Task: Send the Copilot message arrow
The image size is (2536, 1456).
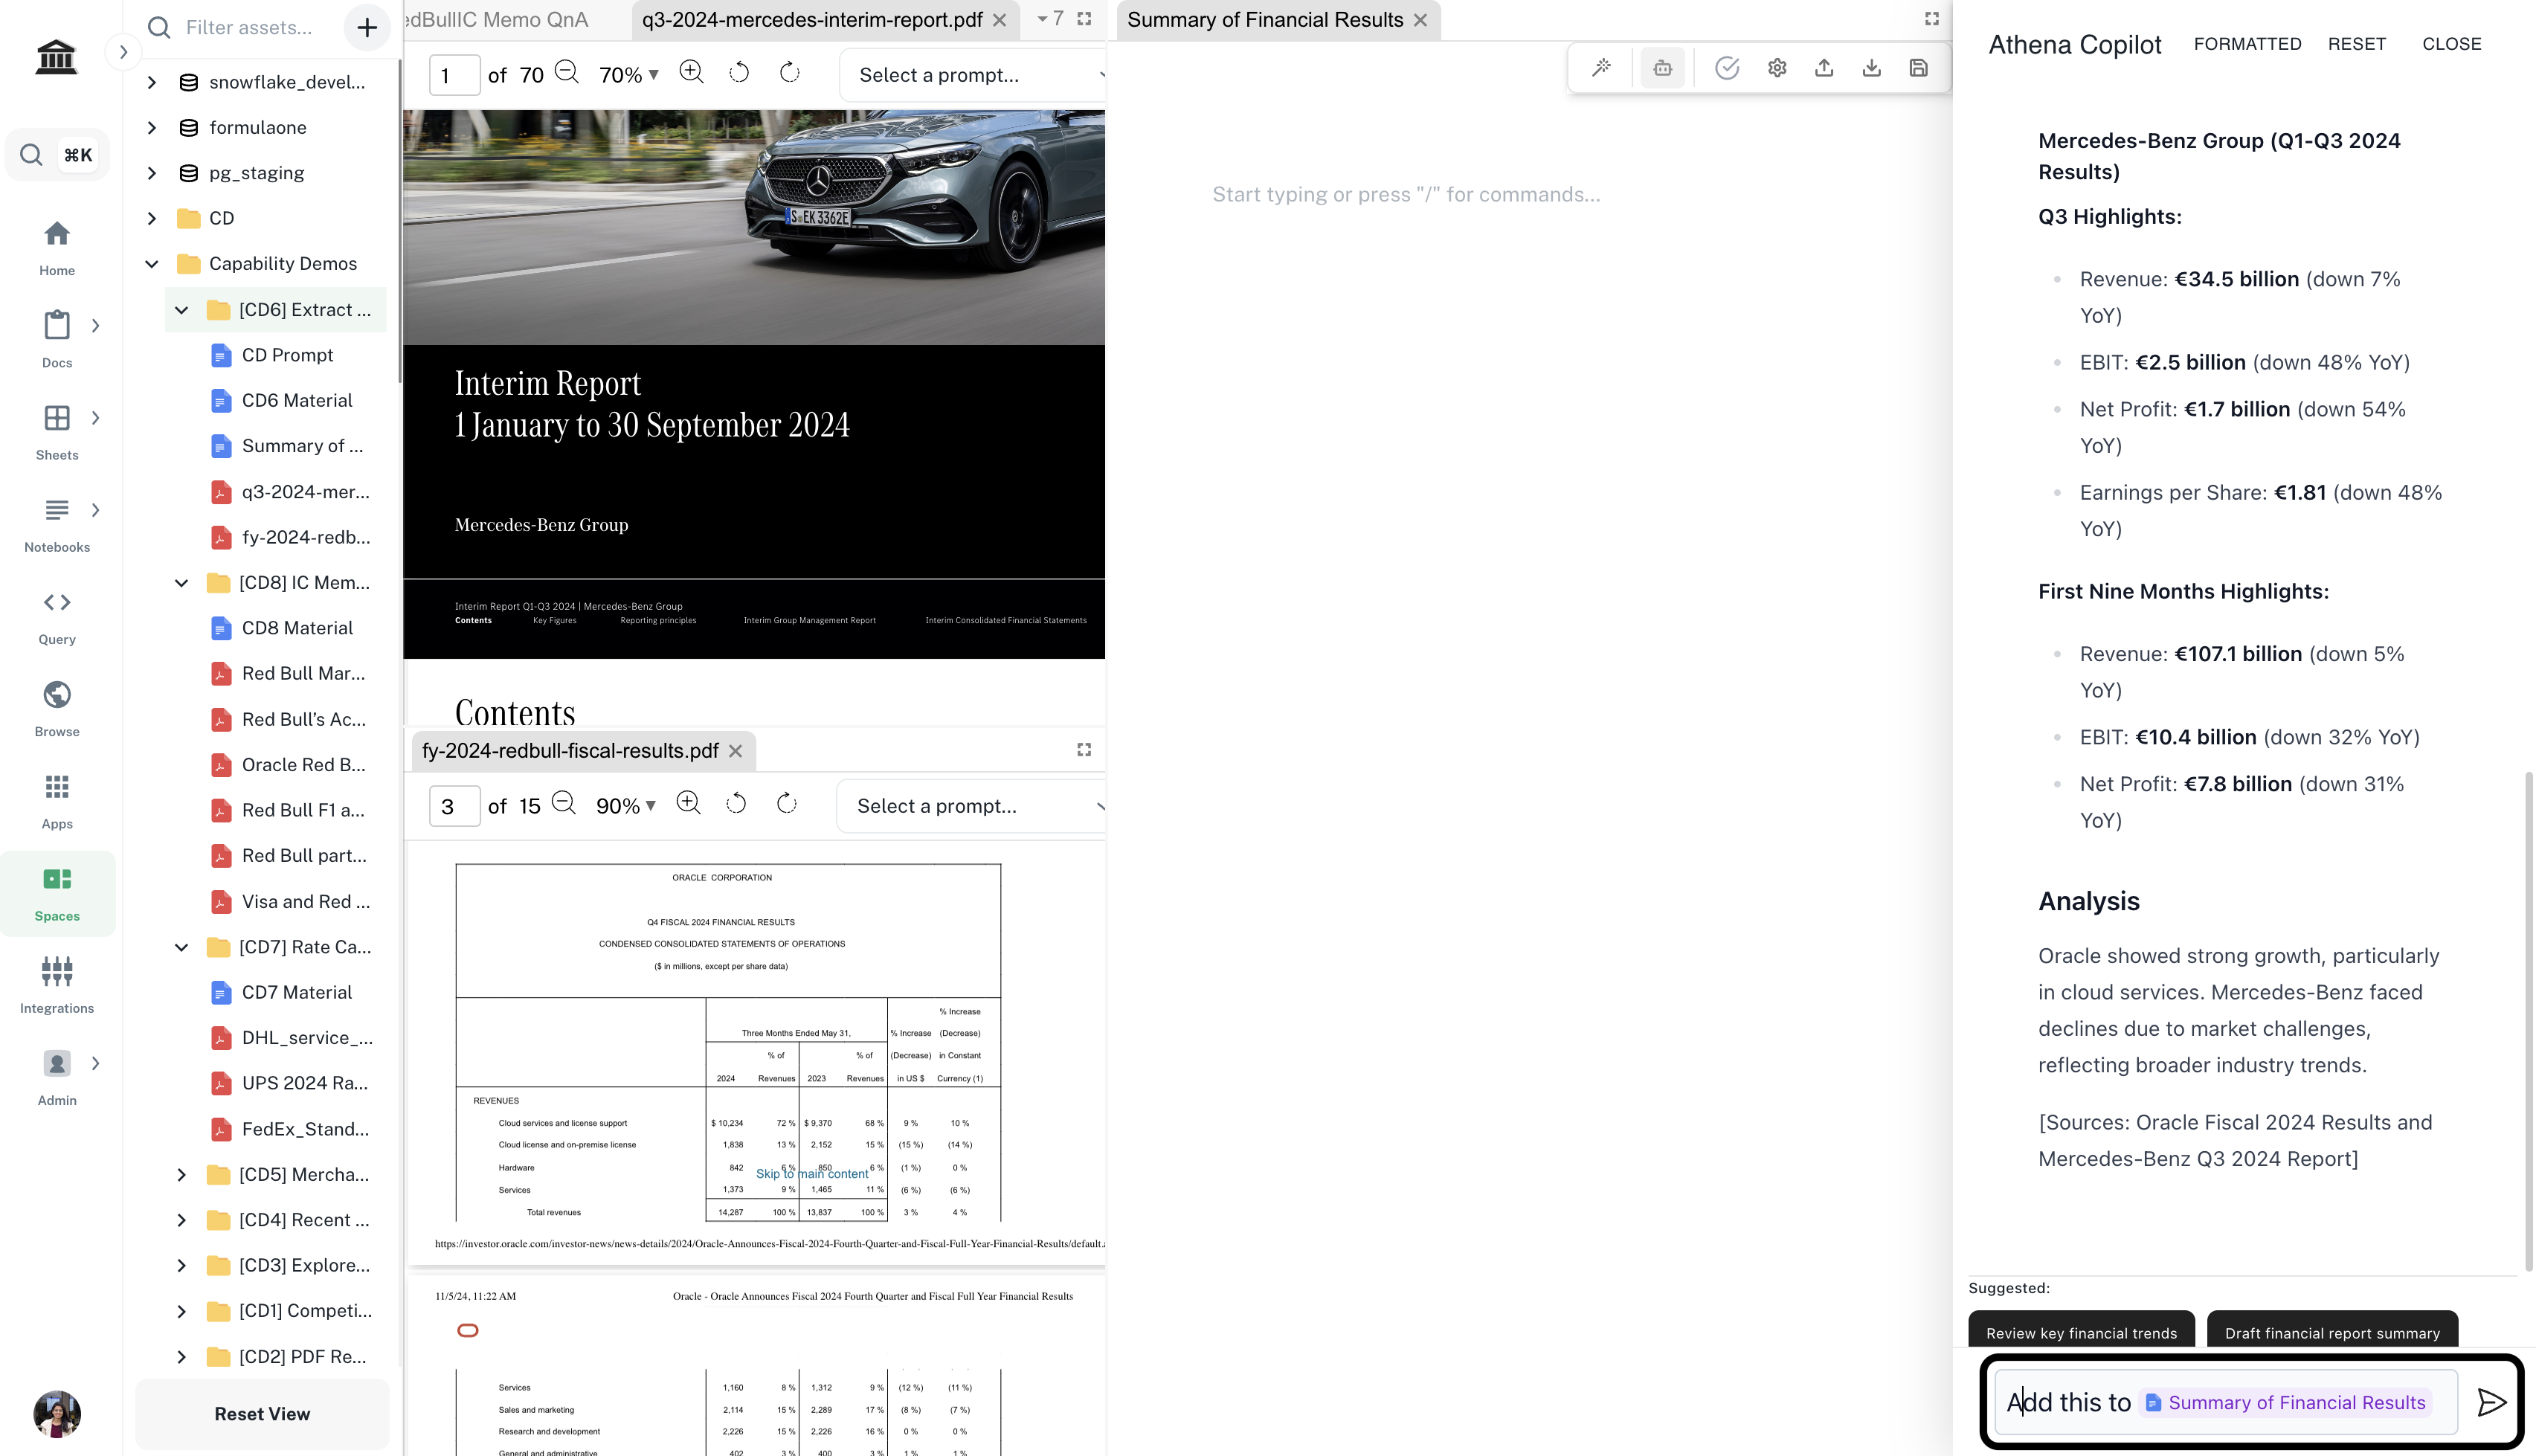Action: [x=2491, y=1402]
